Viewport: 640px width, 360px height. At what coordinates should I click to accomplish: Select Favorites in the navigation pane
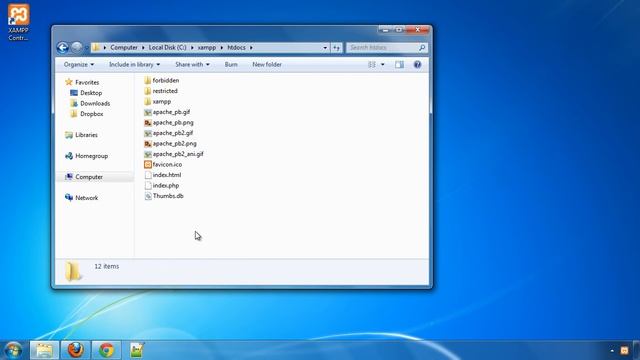(x=87, y=82)
